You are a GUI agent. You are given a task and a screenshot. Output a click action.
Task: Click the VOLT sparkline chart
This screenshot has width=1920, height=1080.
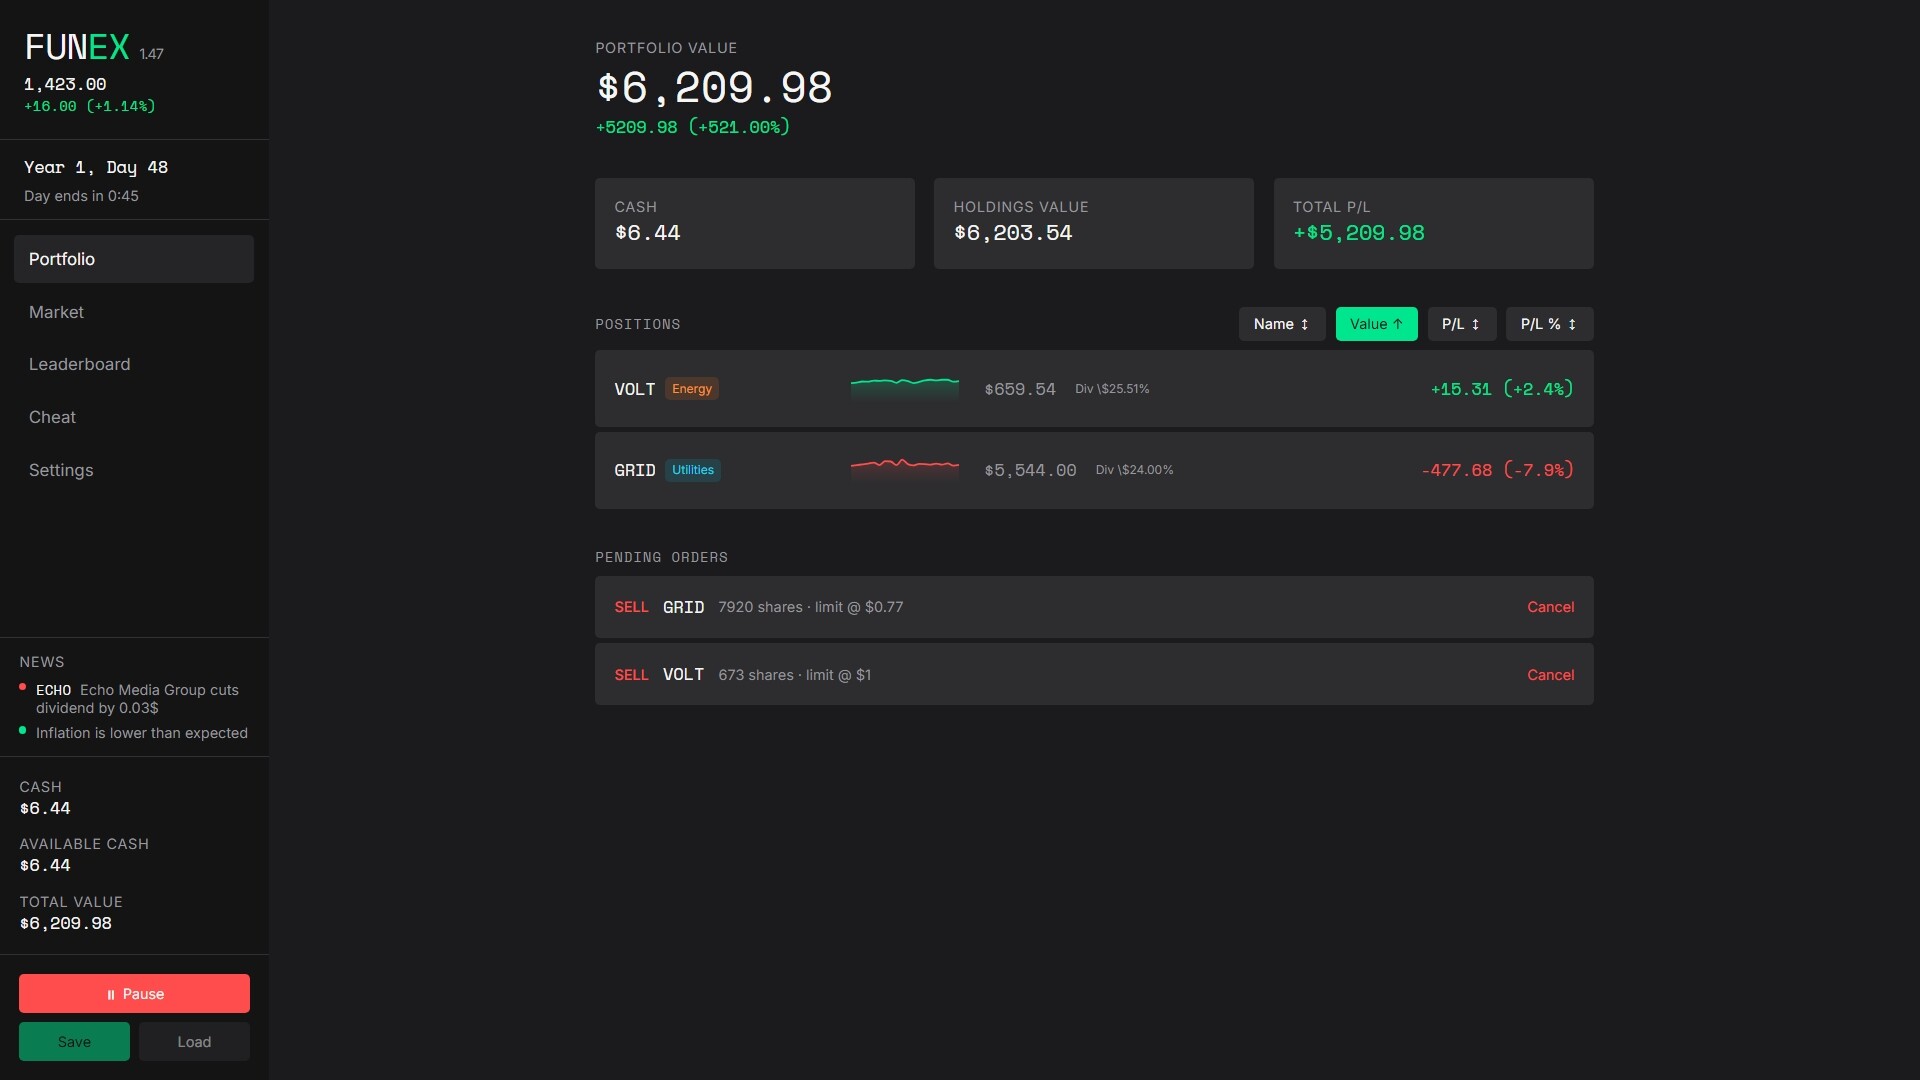tap(904, 389)
